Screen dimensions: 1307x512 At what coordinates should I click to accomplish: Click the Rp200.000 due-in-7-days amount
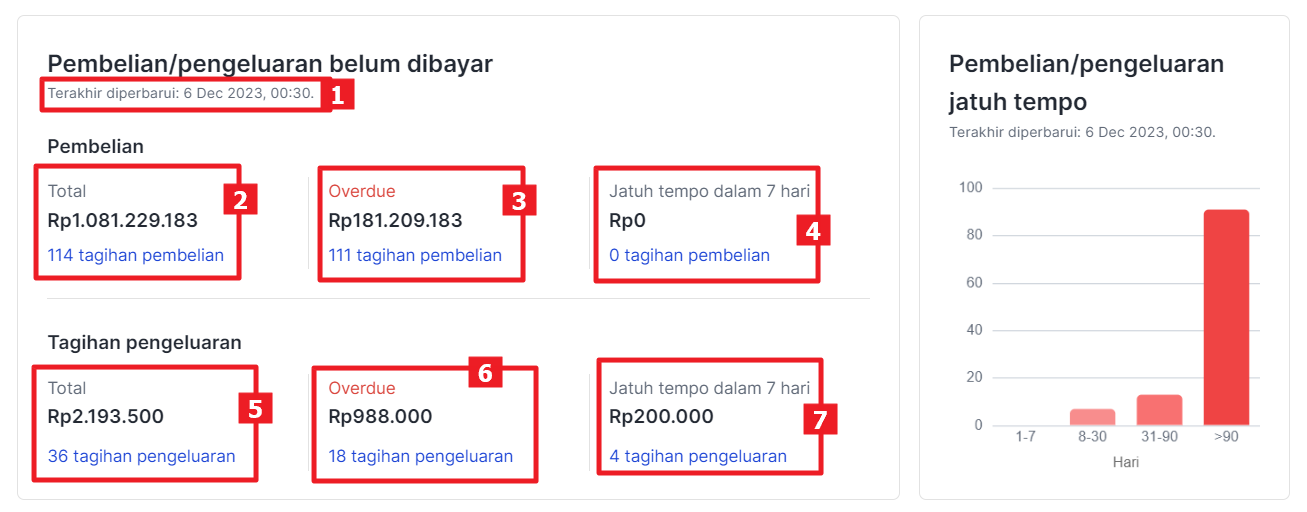click(x=661, y=417)
